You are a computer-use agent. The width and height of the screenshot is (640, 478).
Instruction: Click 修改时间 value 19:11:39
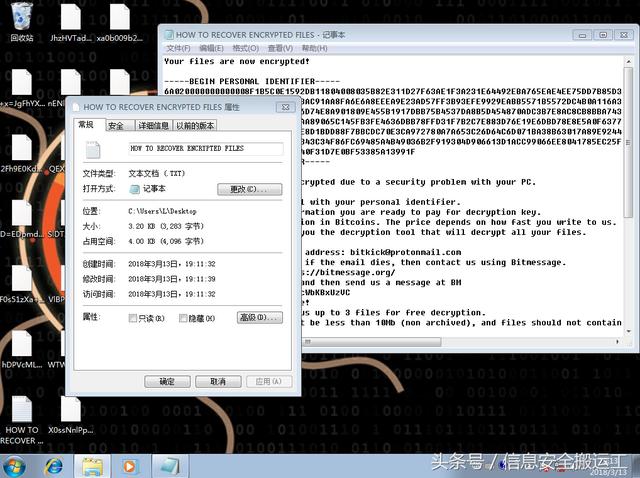click(171, 279)
